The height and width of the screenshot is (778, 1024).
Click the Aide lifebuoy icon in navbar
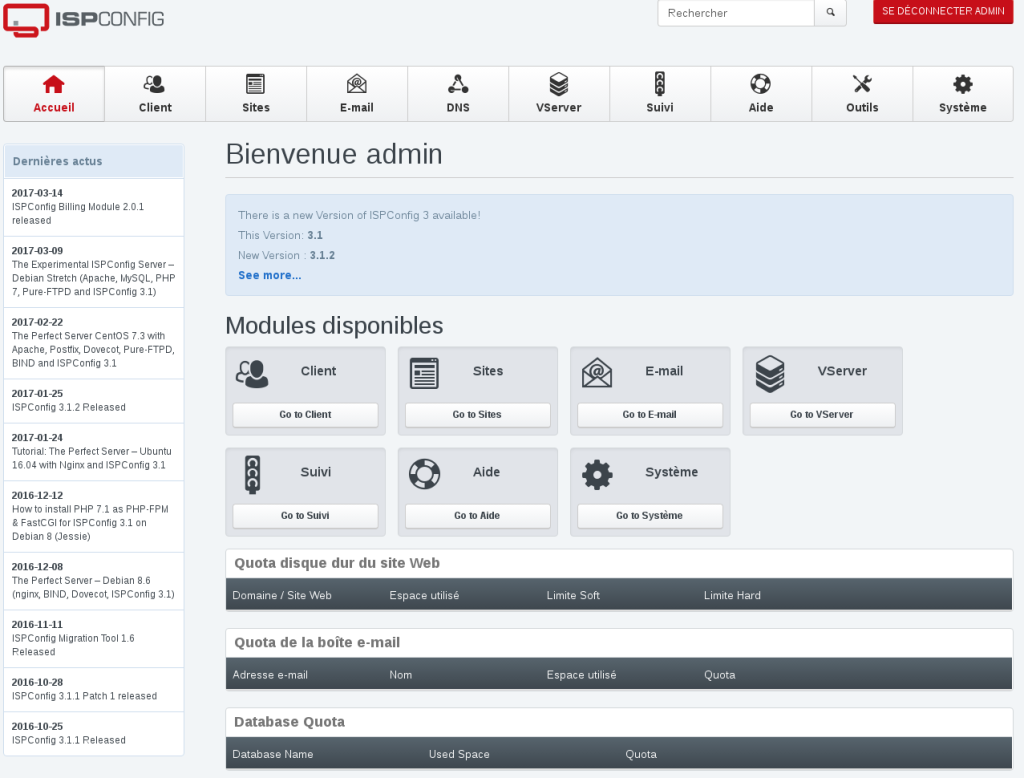(x=761, y=84)
